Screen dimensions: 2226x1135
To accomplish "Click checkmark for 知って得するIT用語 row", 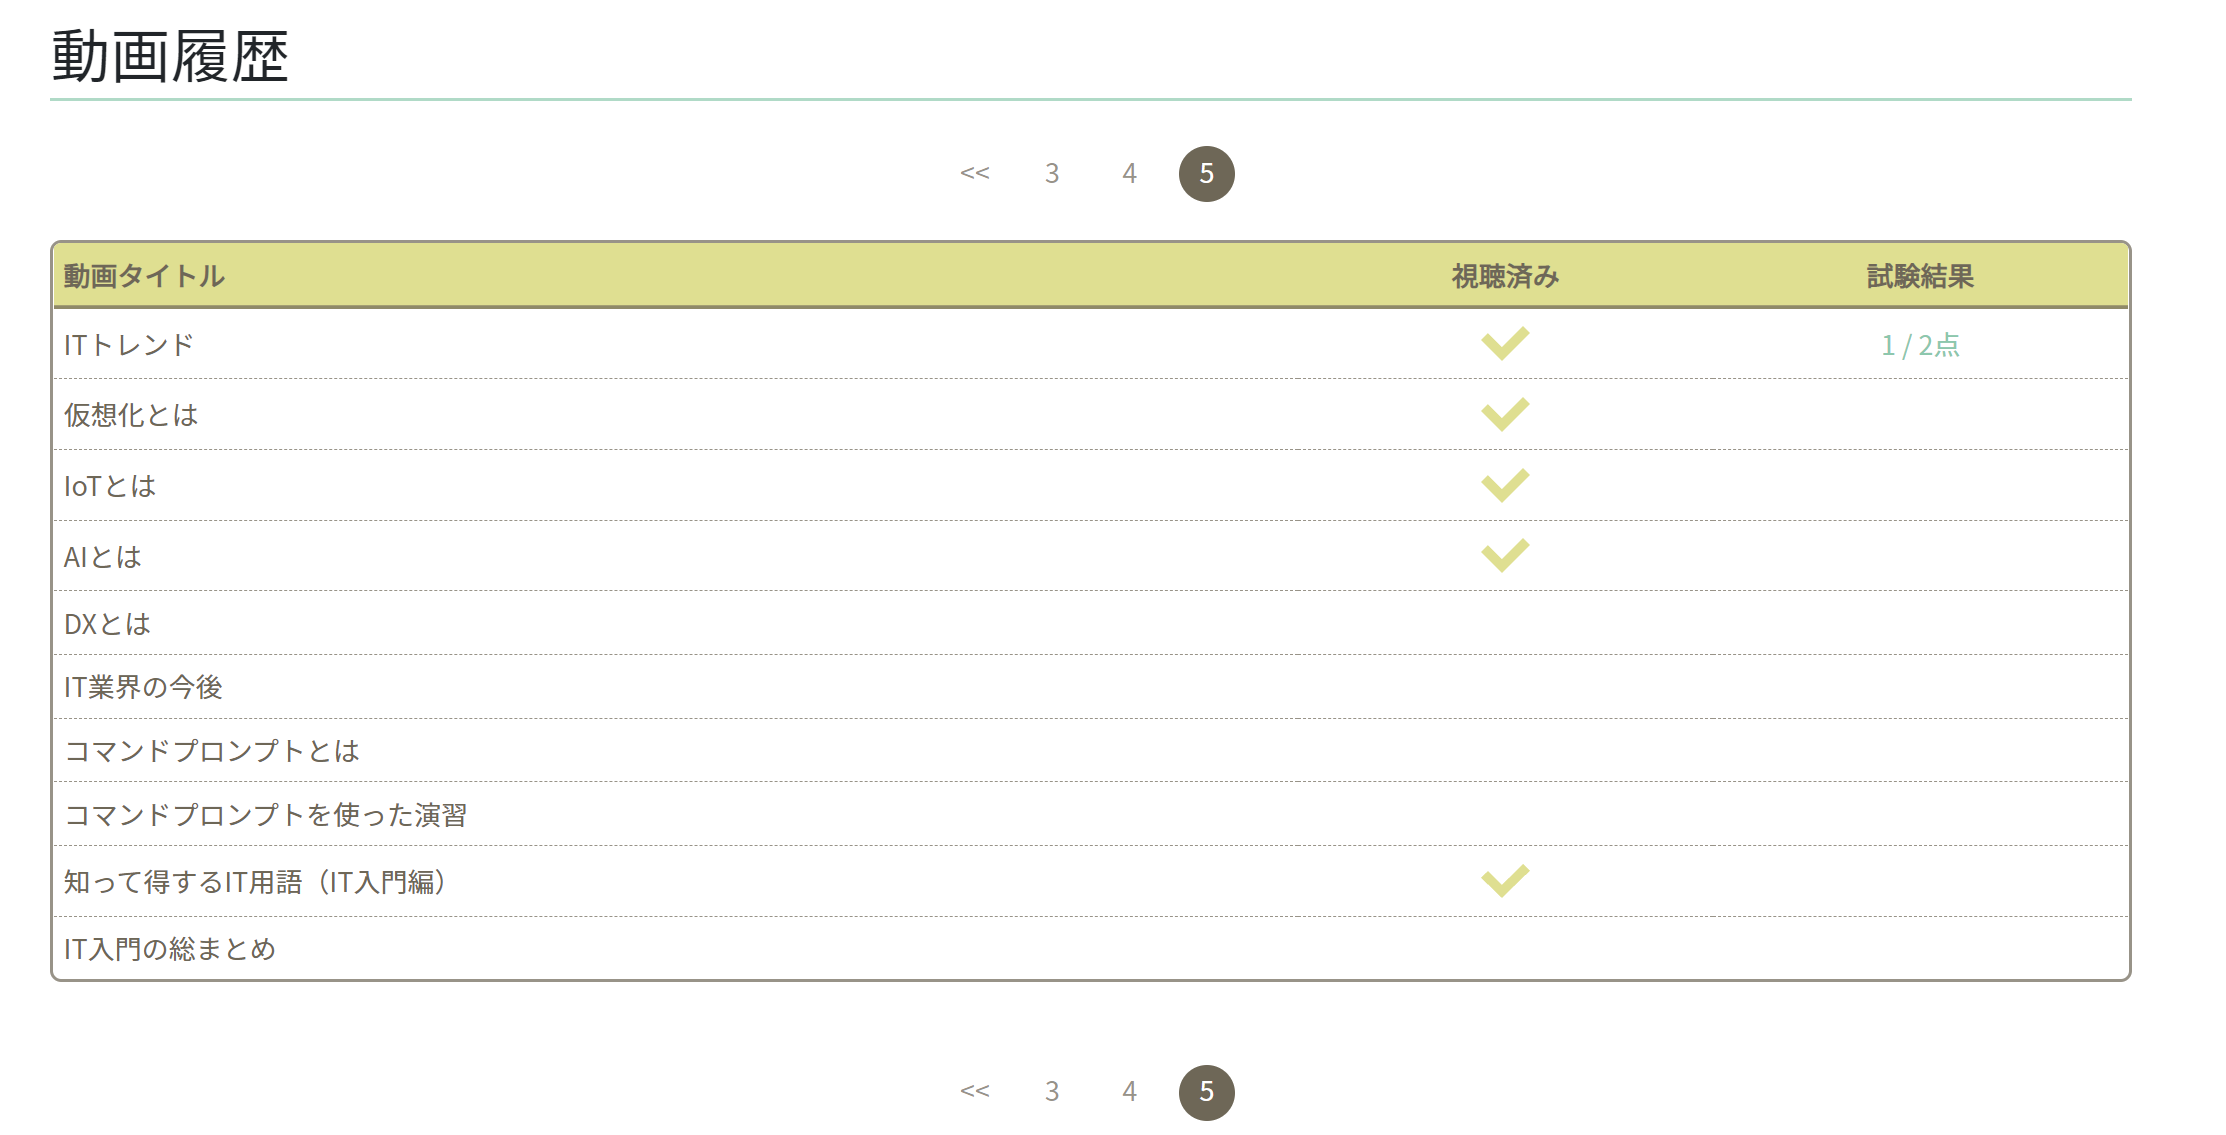I will [x=1505, y=881].
